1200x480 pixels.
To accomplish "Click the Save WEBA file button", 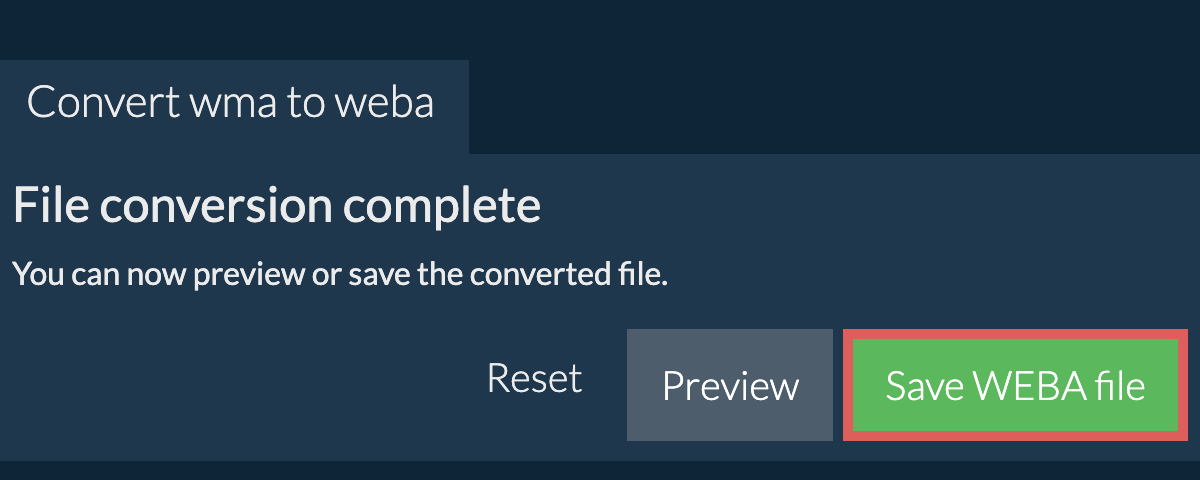I will click(1015, 386).
